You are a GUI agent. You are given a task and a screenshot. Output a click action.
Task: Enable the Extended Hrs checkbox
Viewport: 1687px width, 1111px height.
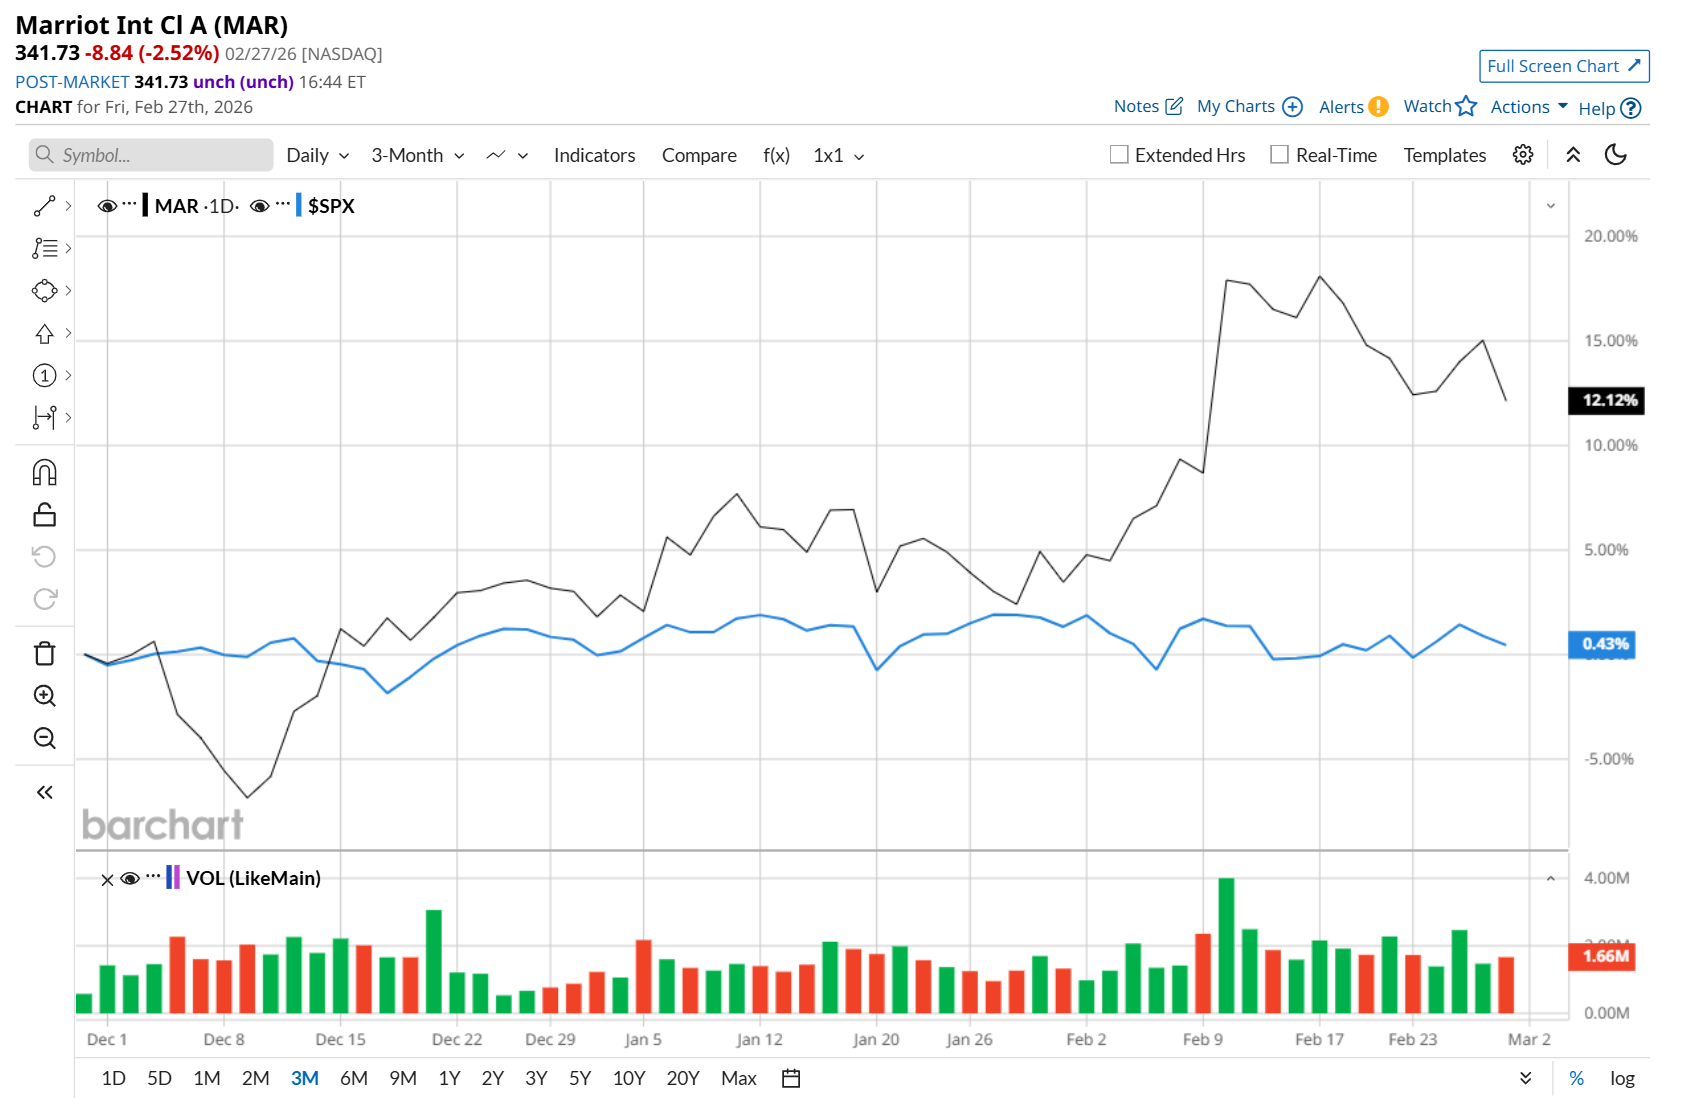[x=1119, y=155]
